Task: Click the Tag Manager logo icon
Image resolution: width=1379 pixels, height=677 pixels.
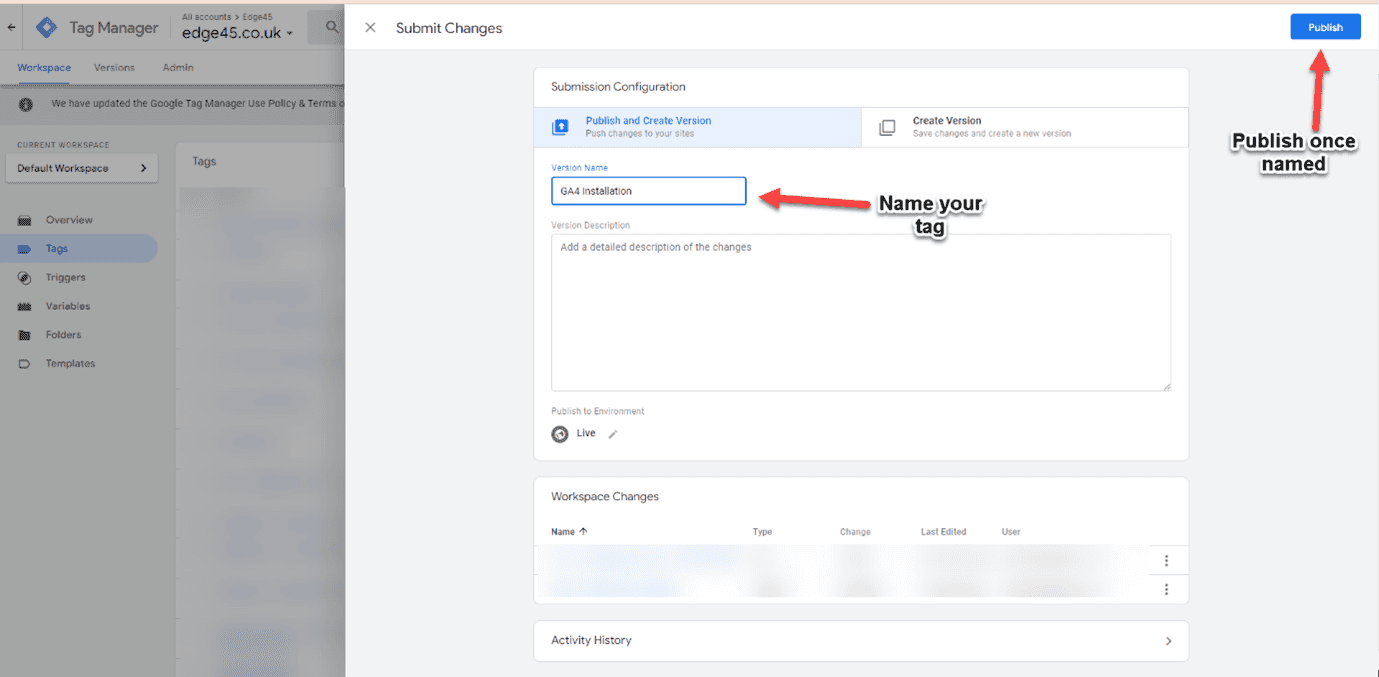Action: pyautogui.click(x=47, y=28)
